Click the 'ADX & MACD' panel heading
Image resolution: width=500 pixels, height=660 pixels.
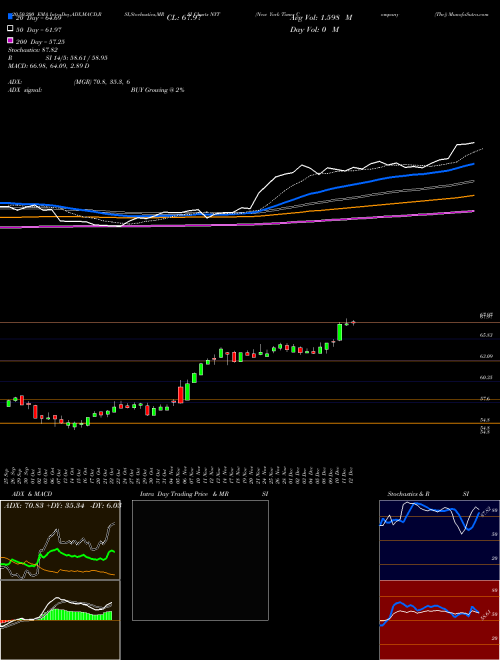click(32, 494)
